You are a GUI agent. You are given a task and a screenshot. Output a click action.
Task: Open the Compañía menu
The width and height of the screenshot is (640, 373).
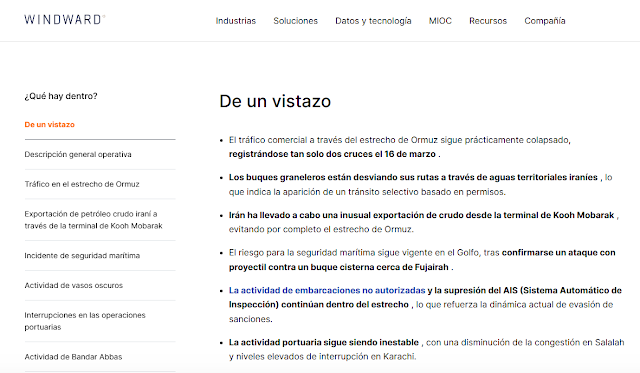pyautogui.click(x=544, y=21)
